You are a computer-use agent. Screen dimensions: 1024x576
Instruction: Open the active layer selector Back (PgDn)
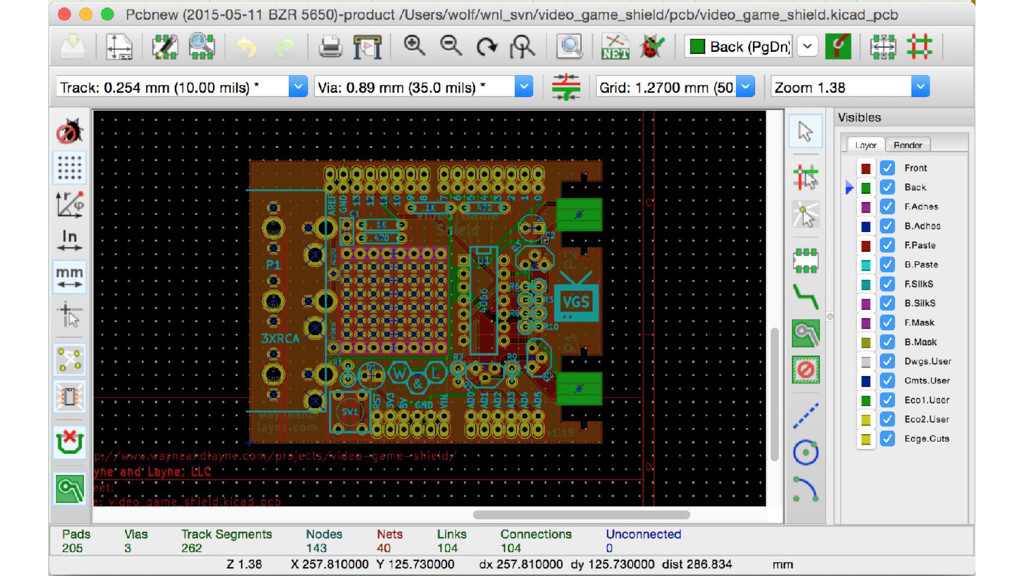pyautogui.click(x=739, y=47)
